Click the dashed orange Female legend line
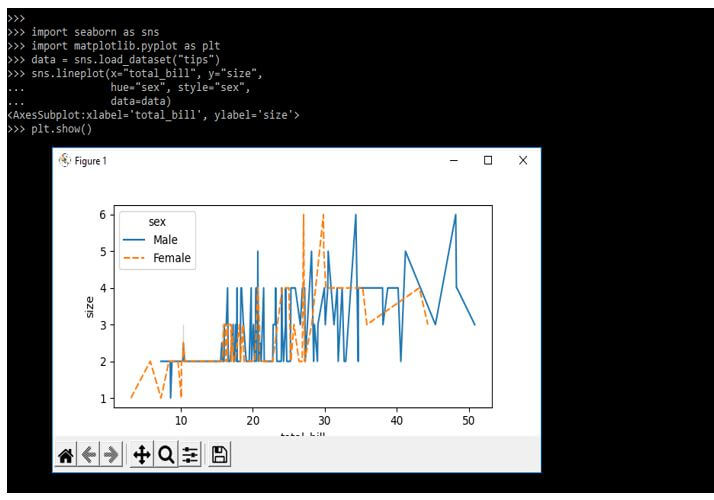 (134, 258)
